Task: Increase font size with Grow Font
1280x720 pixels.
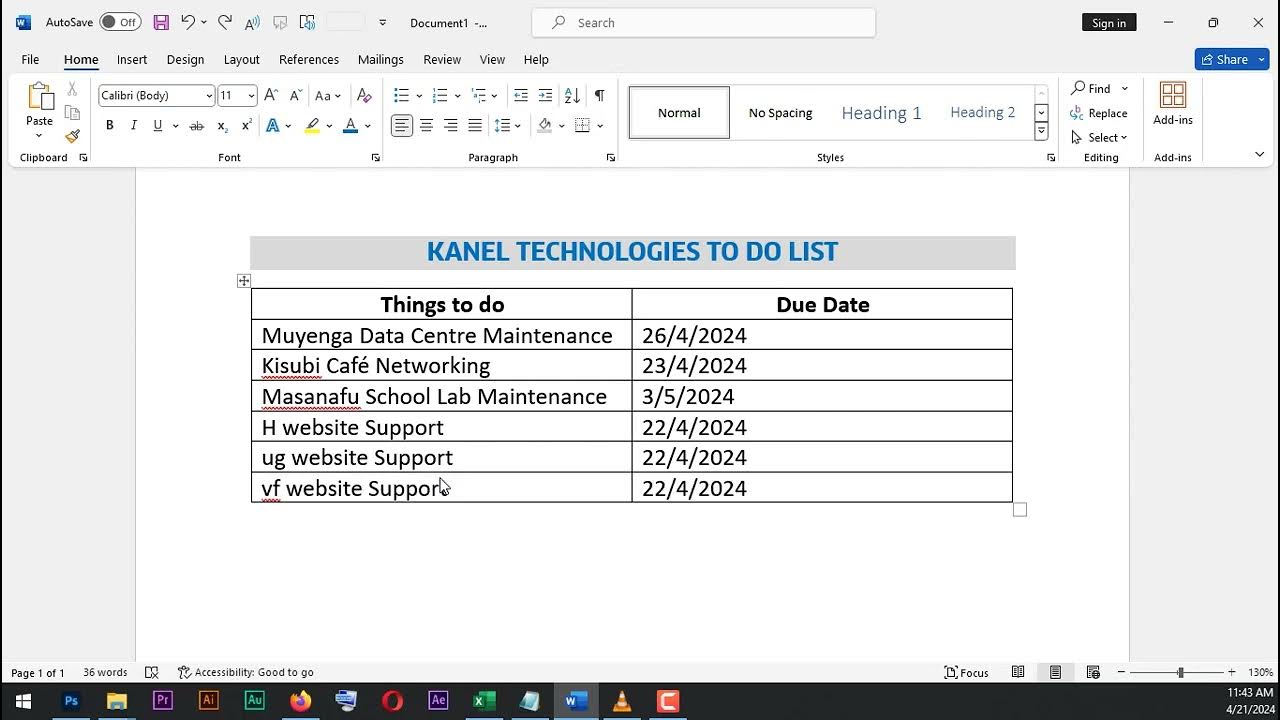Action: coord(271,96)
